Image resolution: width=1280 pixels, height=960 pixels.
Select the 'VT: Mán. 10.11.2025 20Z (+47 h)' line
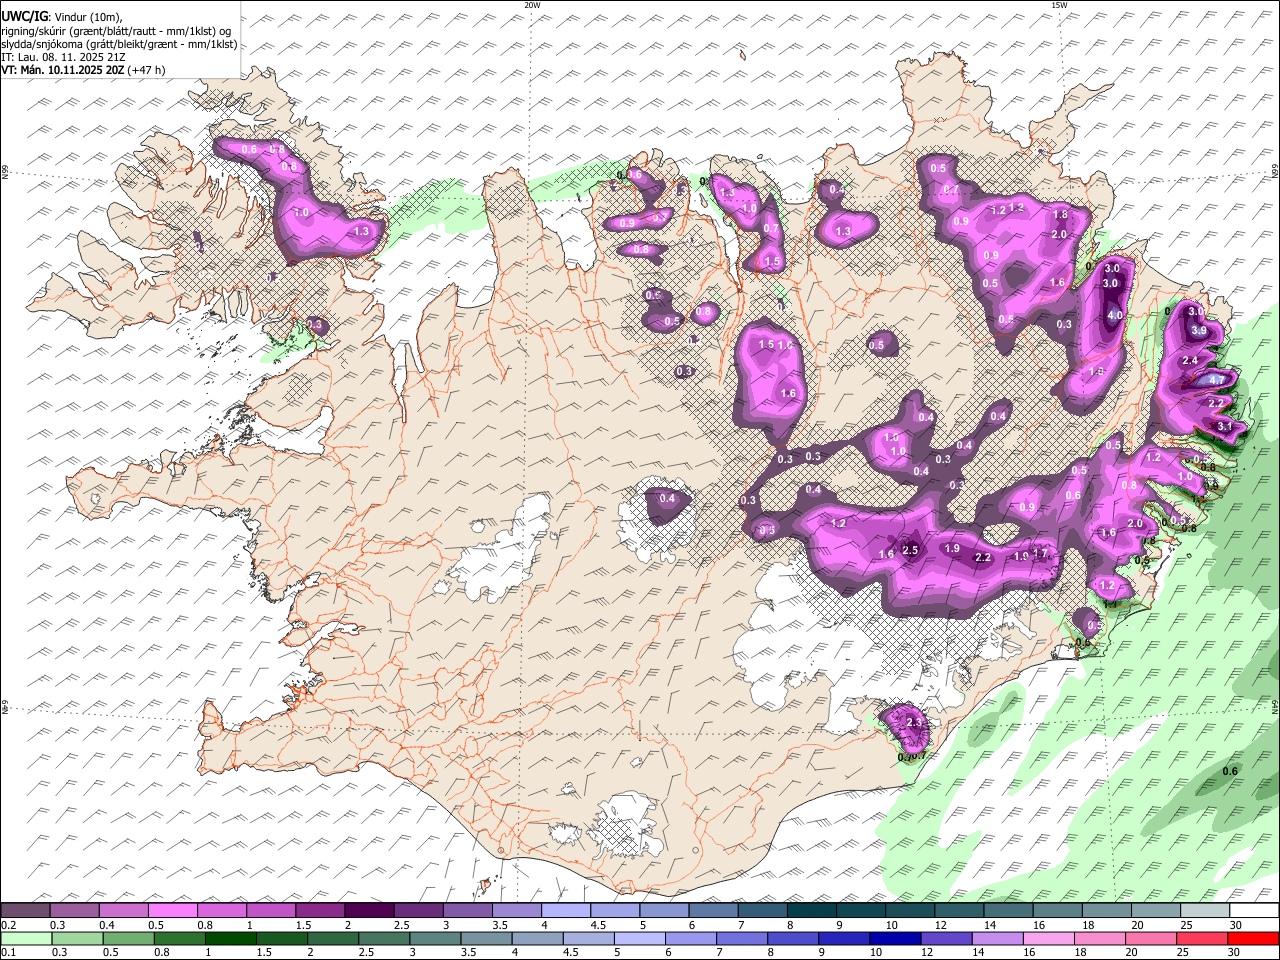84,70
